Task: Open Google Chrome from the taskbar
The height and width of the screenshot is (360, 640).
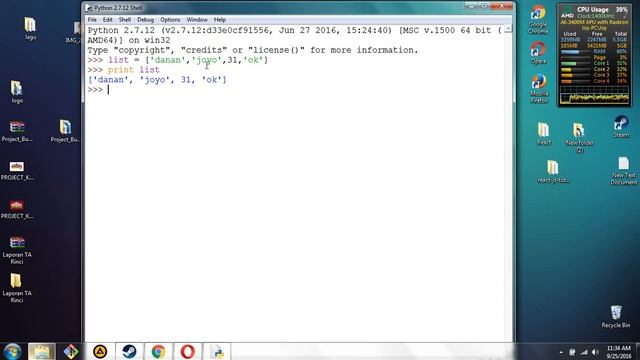Action: pyautogui.click(x=159, y=351)
